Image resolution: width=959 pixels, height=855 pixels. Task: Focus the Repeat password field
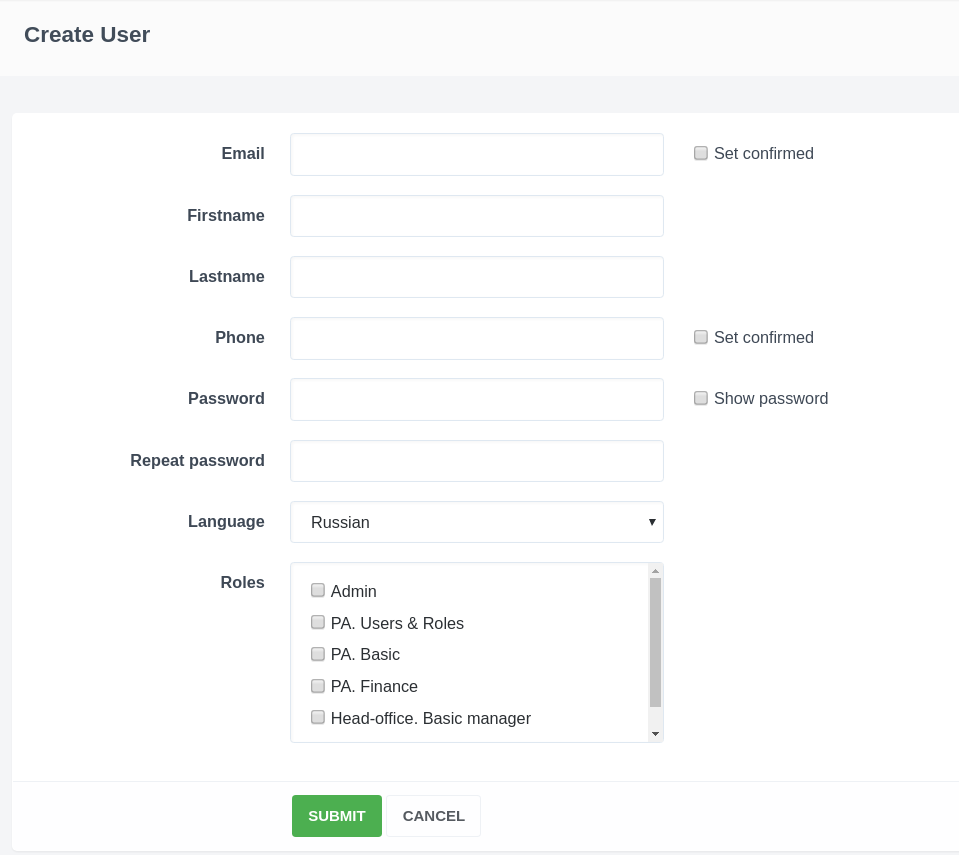pos(476,461)
